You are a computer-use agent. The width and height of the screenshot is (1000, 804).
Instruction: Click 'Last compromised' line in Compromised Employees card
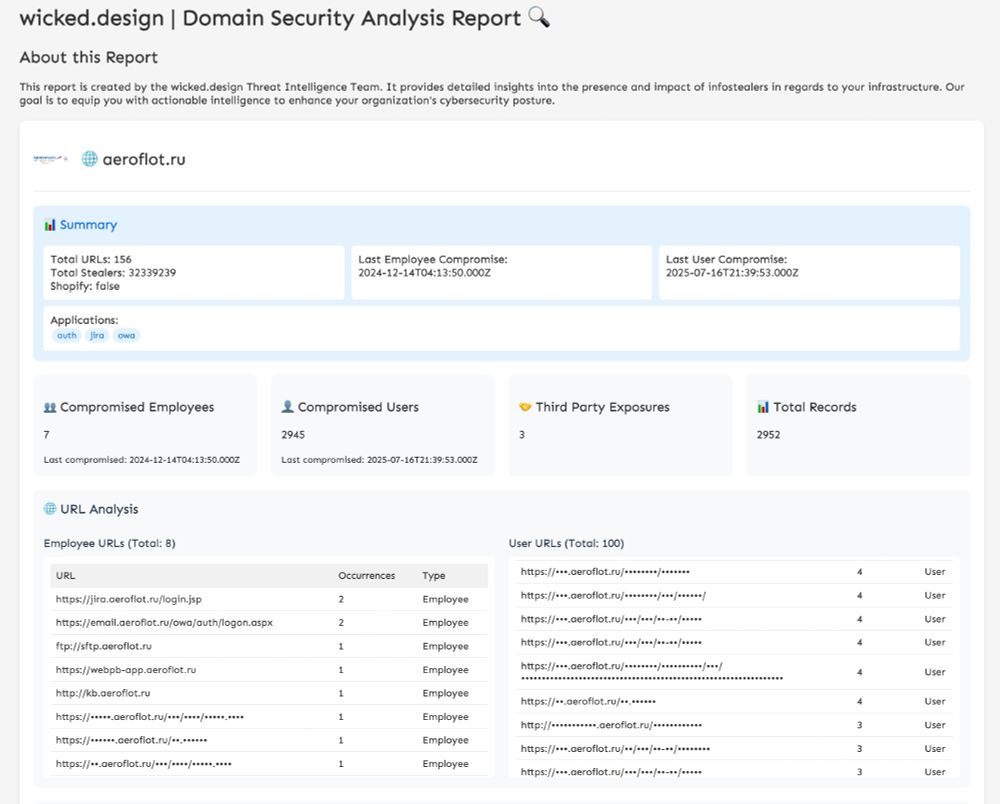tap(142, 460)
